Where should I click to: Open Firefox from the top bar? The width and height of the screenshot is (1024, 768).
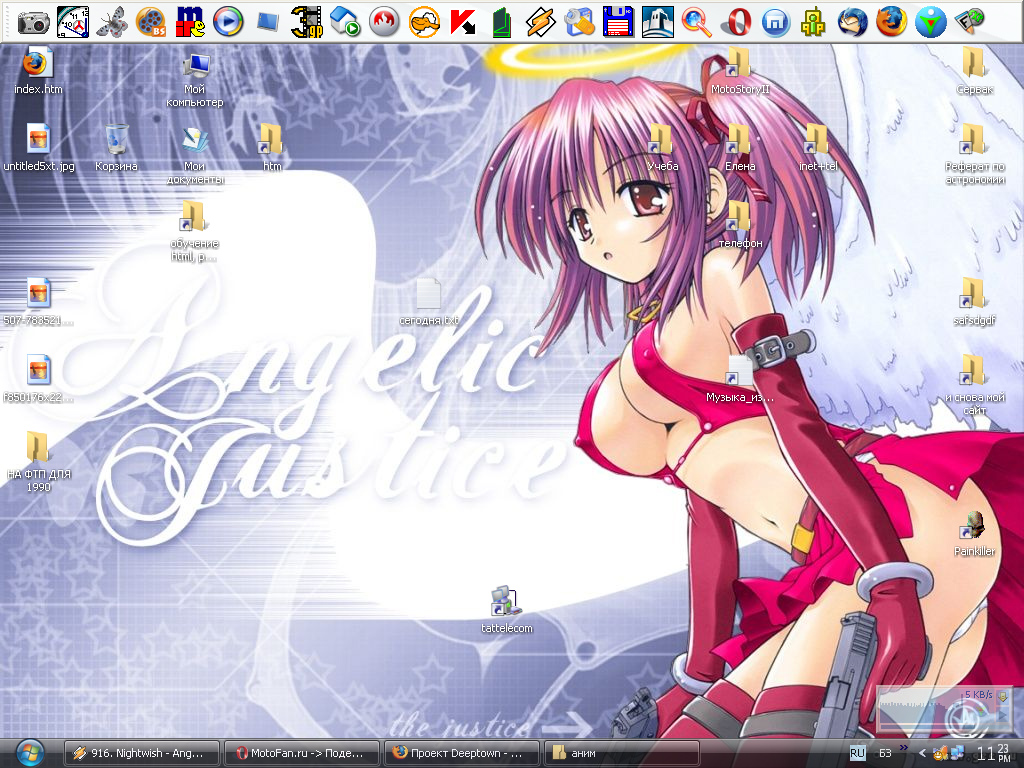[x=891, y=23]
